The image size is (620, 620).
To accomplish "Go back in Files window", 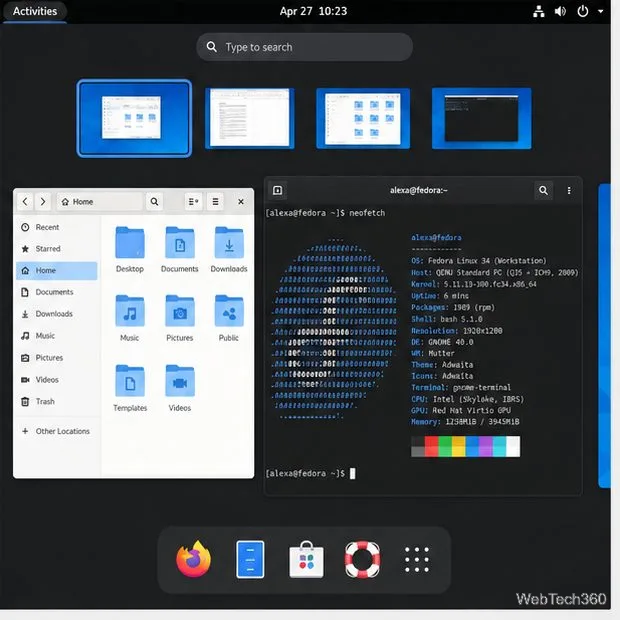I will [x=25, y=202].
